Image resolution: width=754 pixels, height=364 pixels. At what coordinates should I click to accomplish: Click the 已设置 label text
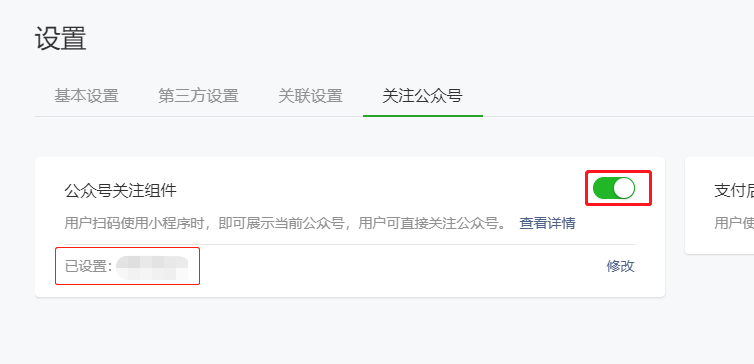pos(88,266)
